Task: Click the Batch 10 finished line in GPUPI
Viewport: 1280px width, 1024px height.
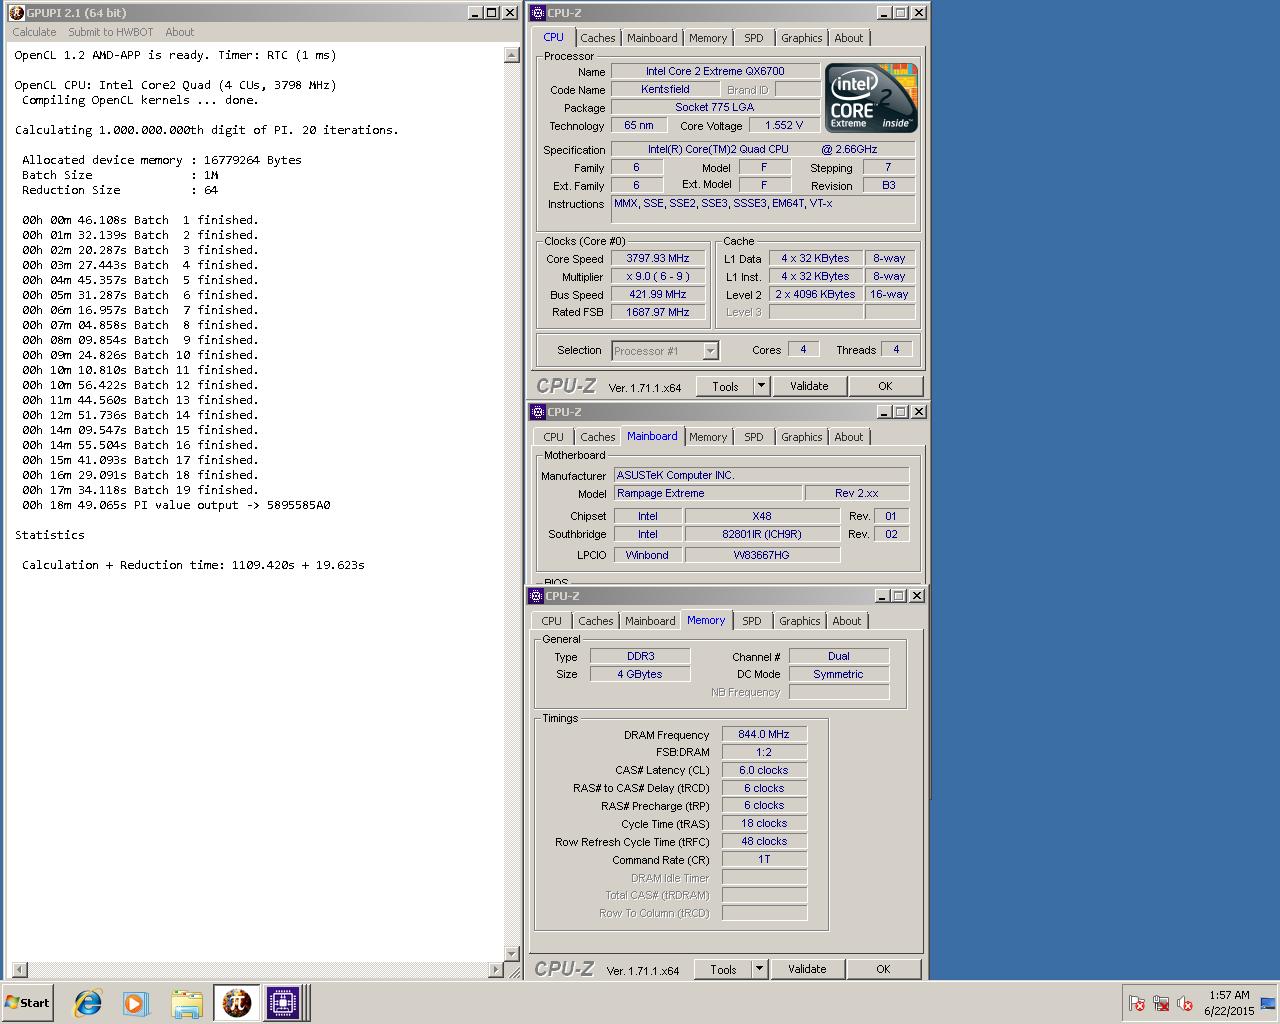Action: coord(140,355)
